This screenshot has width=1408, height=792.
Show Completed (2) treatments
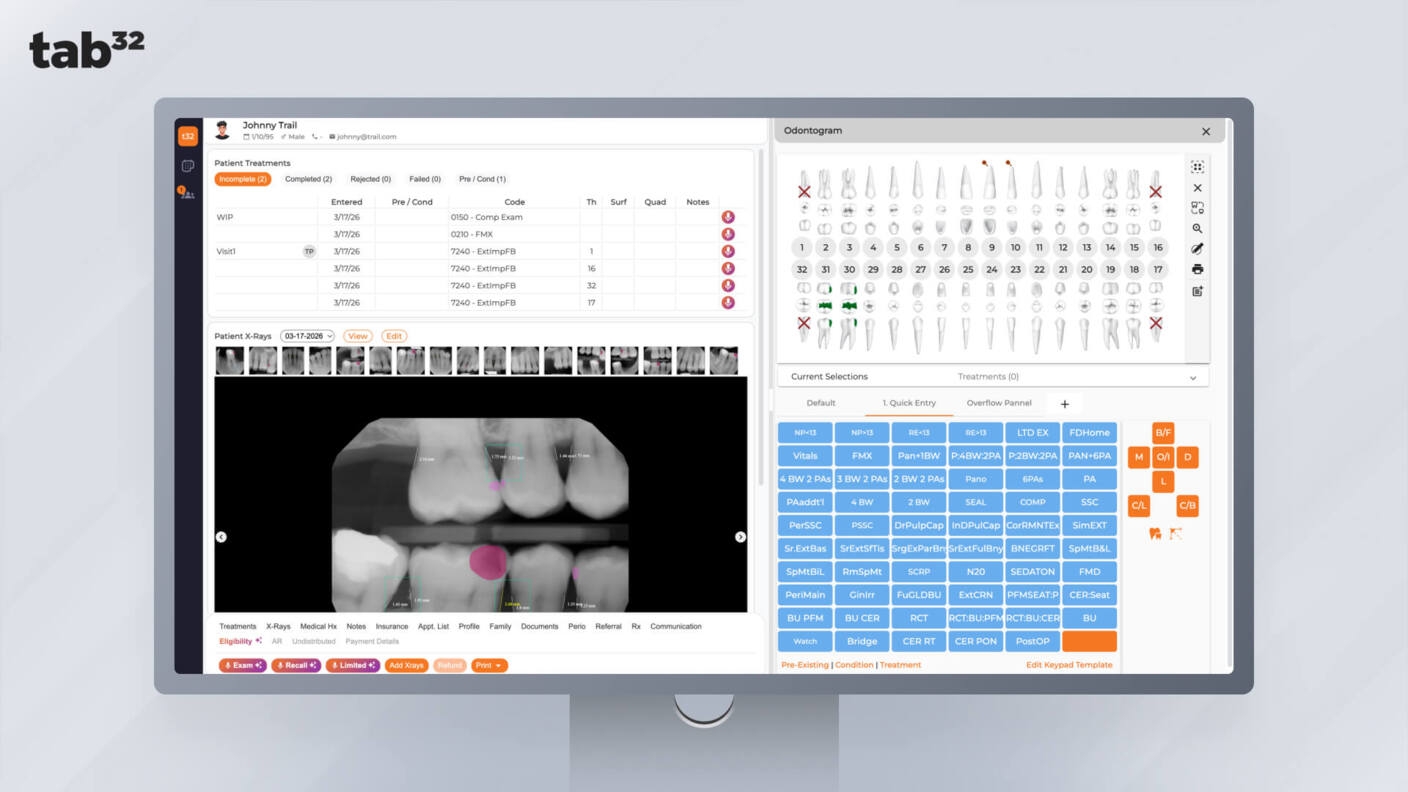(x=308, y=179)
